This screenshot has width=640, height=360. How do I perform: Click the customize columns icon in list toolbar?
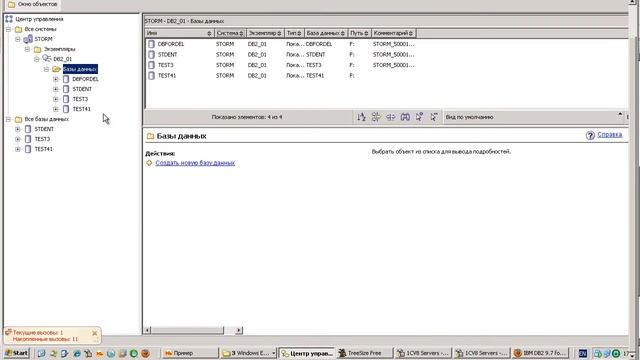tap(391, 117)
